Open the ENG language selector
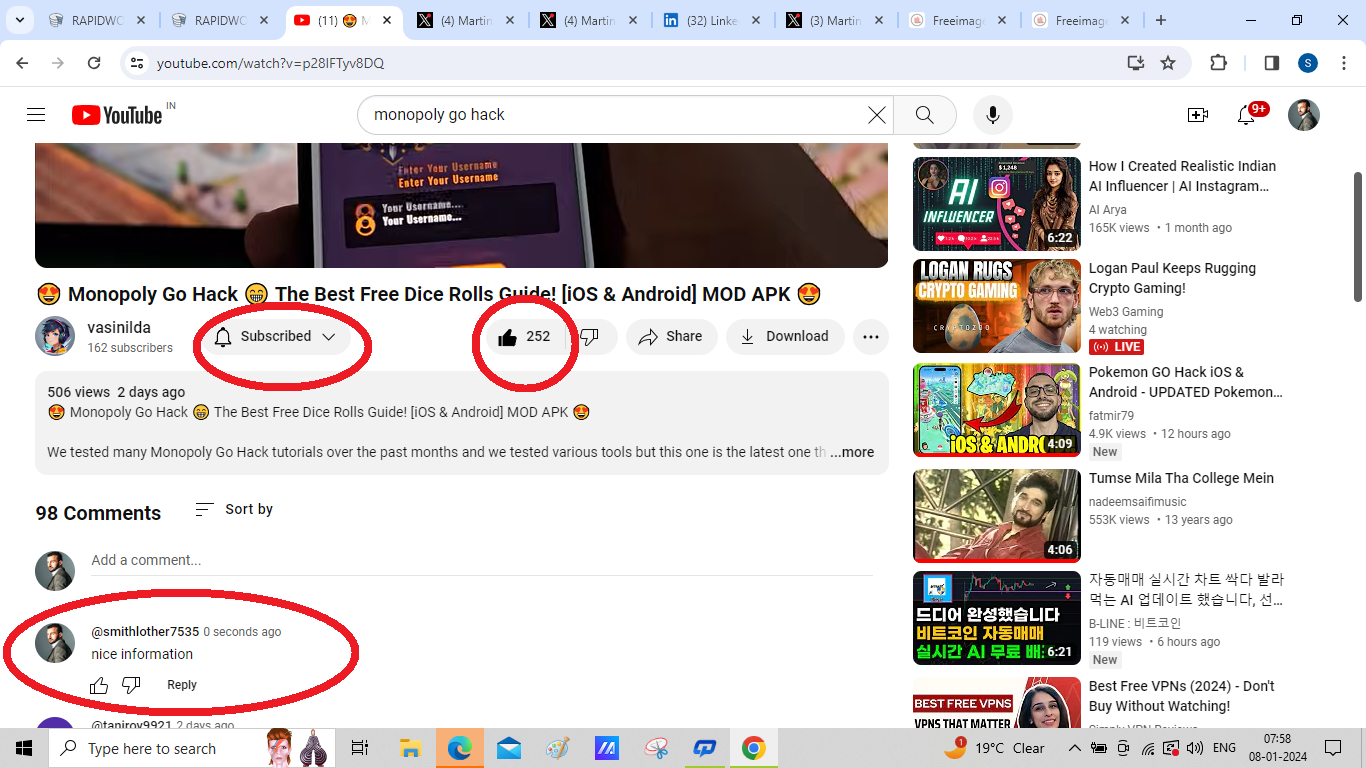 pos(1224,748)
